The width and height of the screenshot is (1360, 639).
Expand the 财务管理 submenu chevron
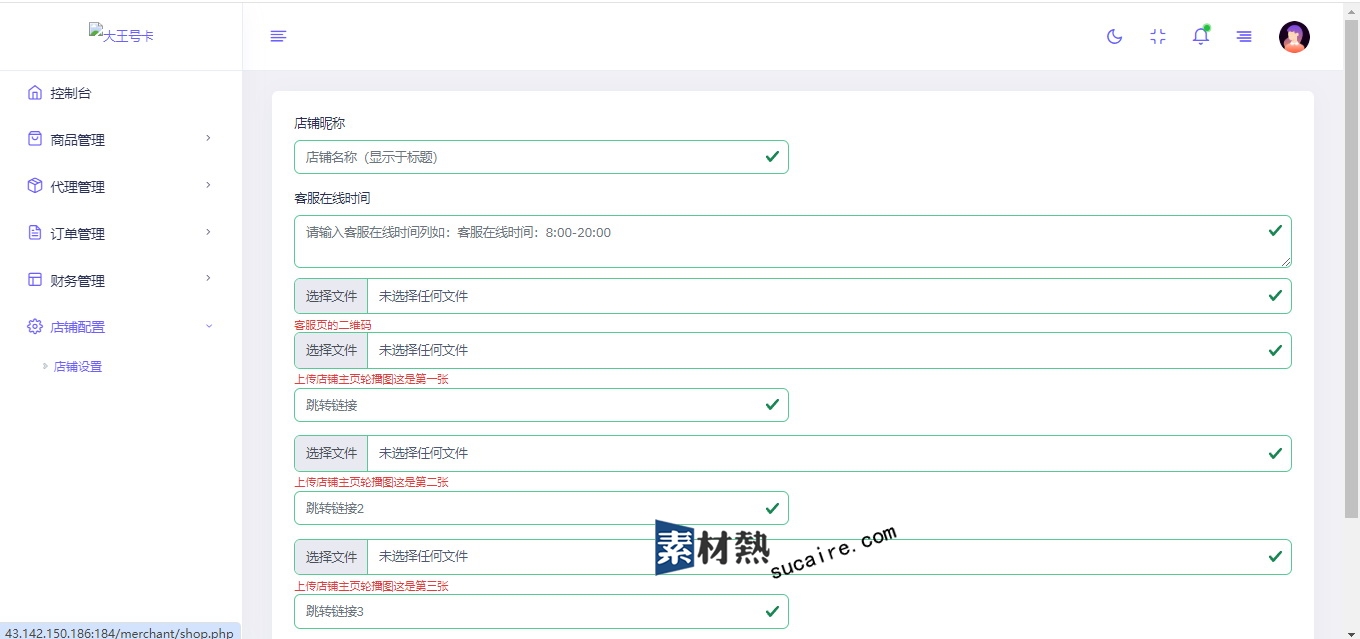tap(208, 279)
